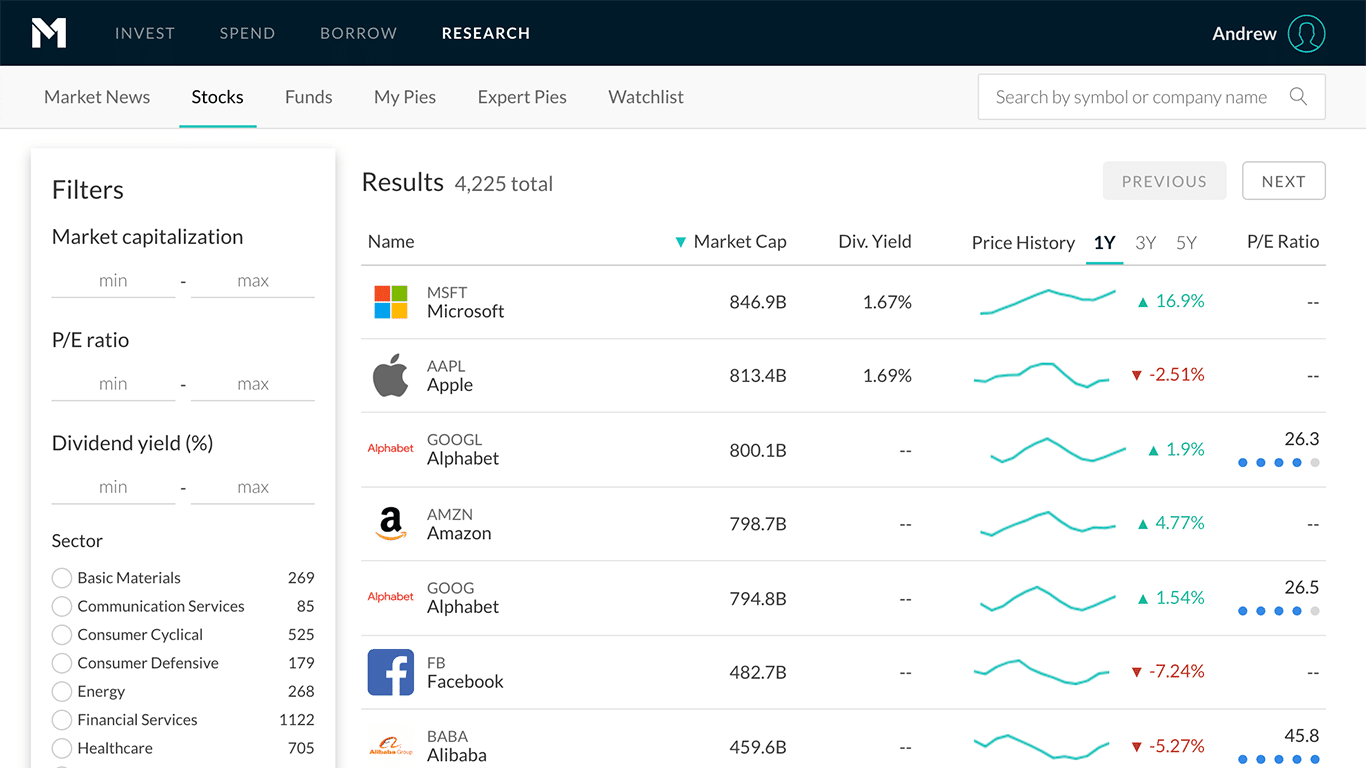The width and height of the screenshot is (1366, 768).
Task: Click the M1 logo icon
Action: pos(49,33)
